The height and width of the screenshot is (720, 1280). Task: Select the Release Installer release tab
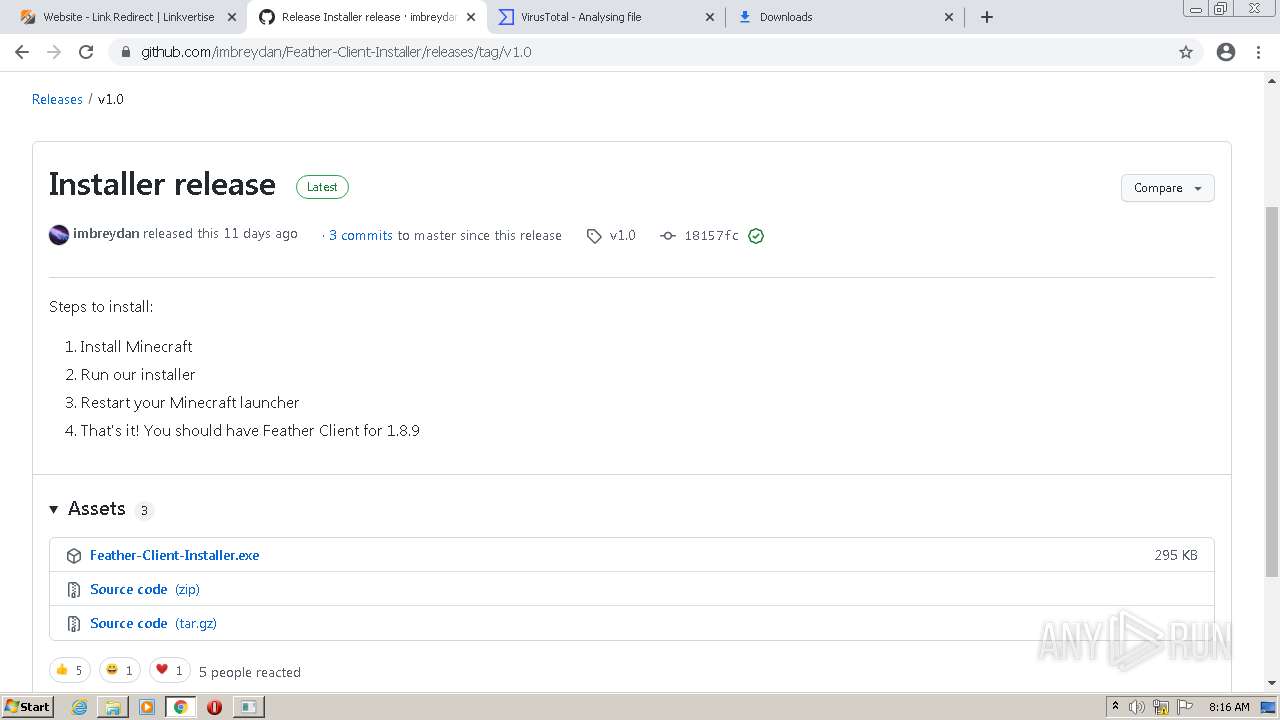point(367,17)
